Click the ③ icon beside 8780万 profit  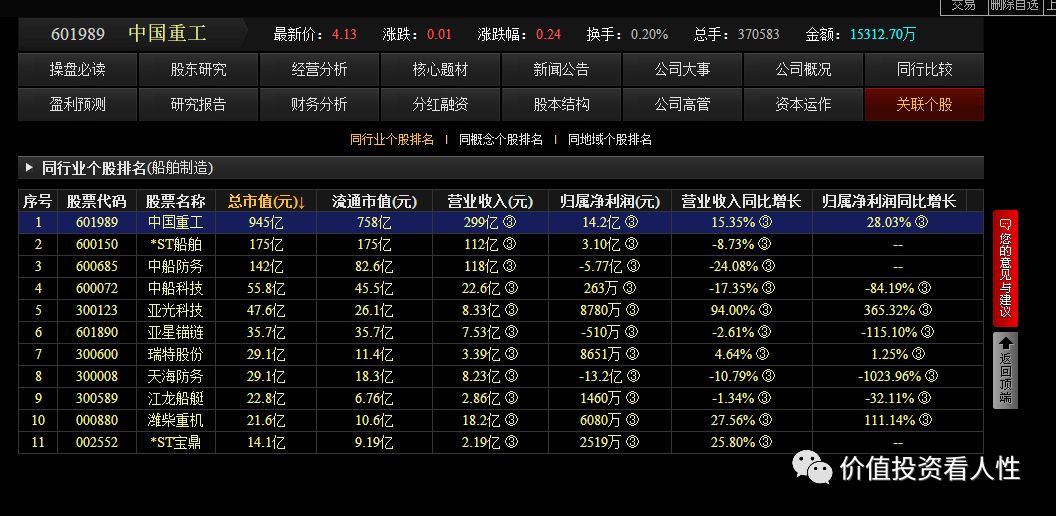630,310
